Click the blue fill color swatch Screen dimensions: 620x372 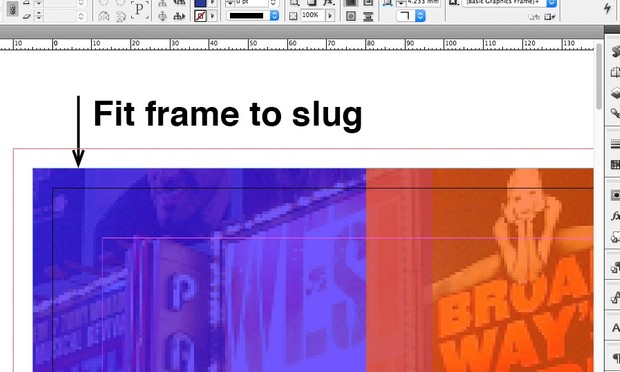[x=200, y=3]
